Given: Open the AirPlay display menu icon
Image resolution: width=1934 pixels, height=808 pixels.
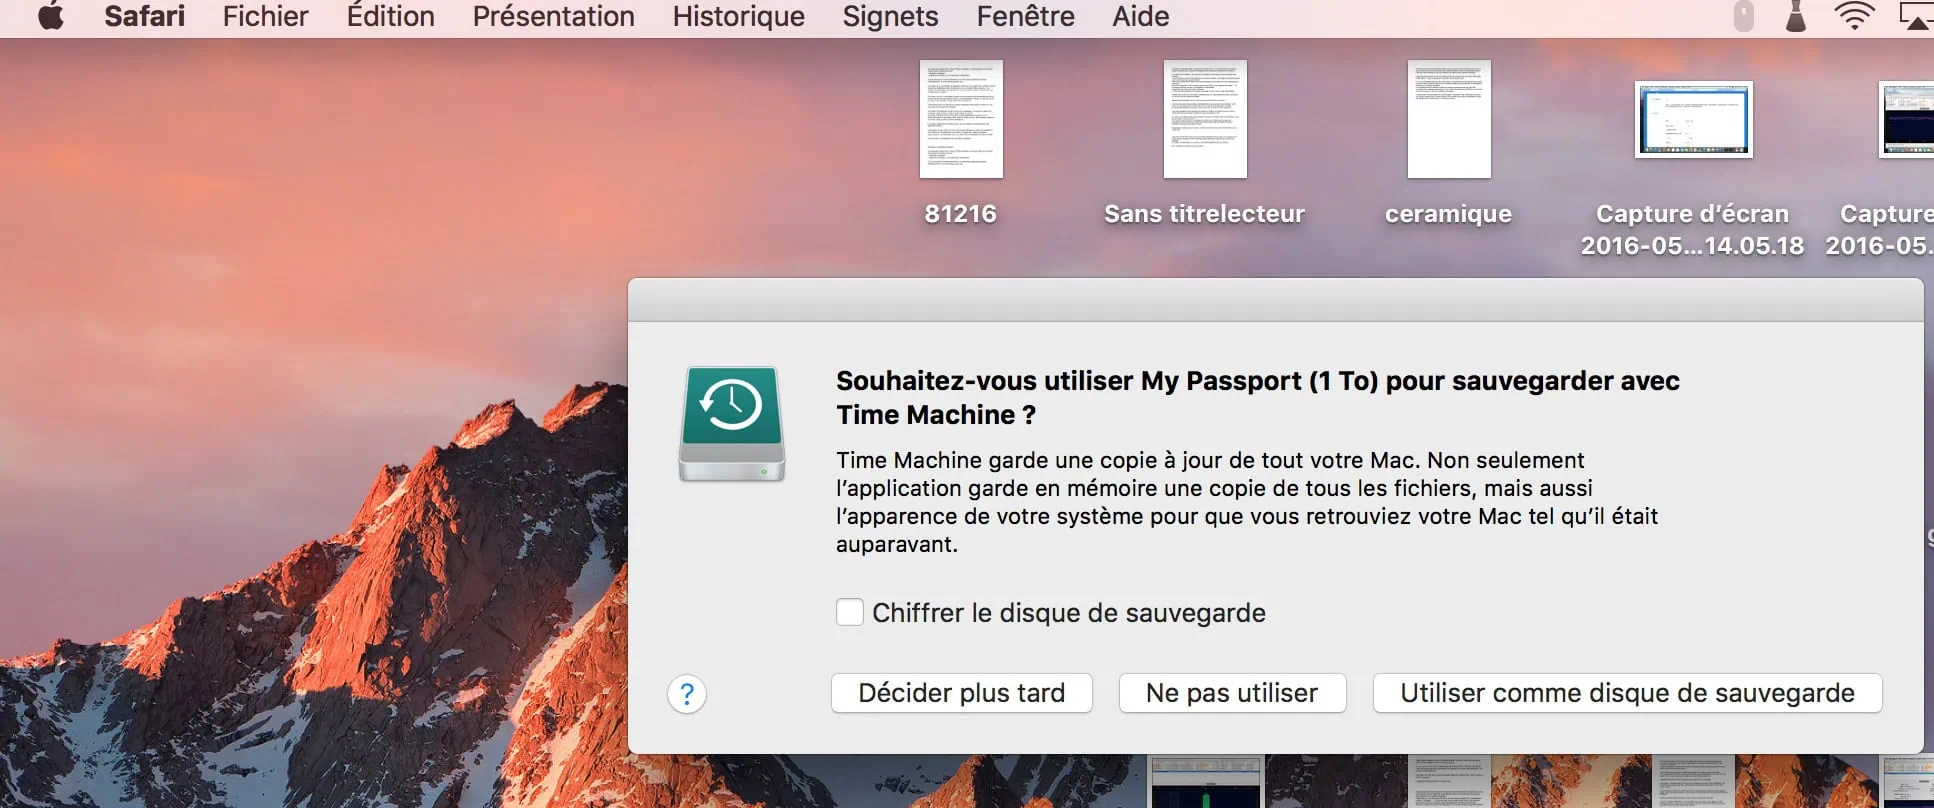Looking at the screenshot, I should (1915, 17).
